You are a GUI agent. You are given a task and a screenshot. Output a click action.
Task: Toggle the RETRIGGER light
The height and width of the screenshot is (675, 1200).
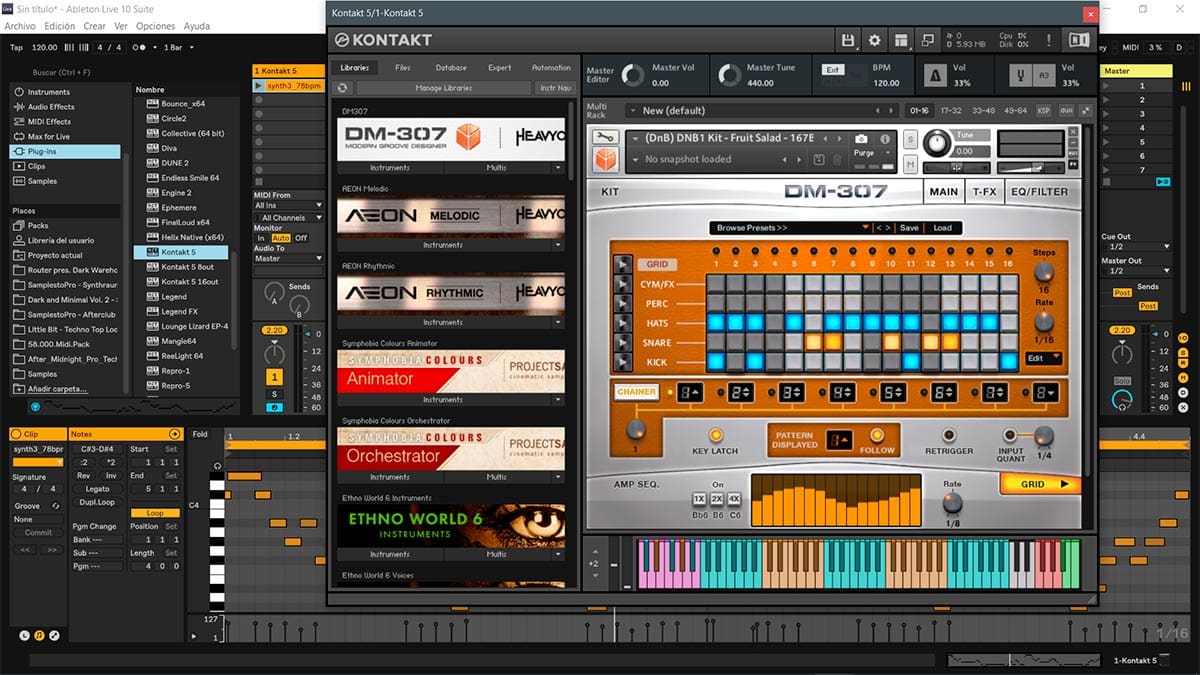pyautogui.click(x=949, y=435)
